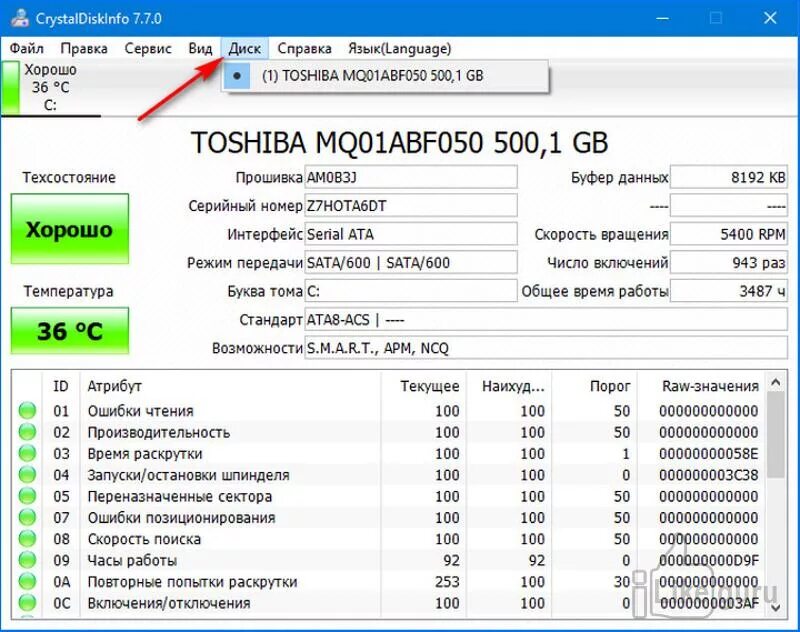
Task: Click the Прошивка field AM0B3J
Action: pyautogui.click(x=411, y=178)
